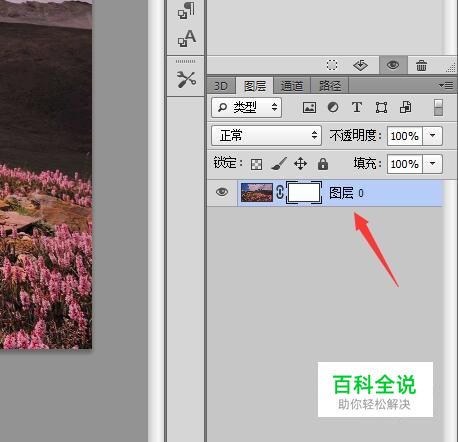Click the apply mask diamond icon
Screen dimensions: 458x442
coord(360,65)
